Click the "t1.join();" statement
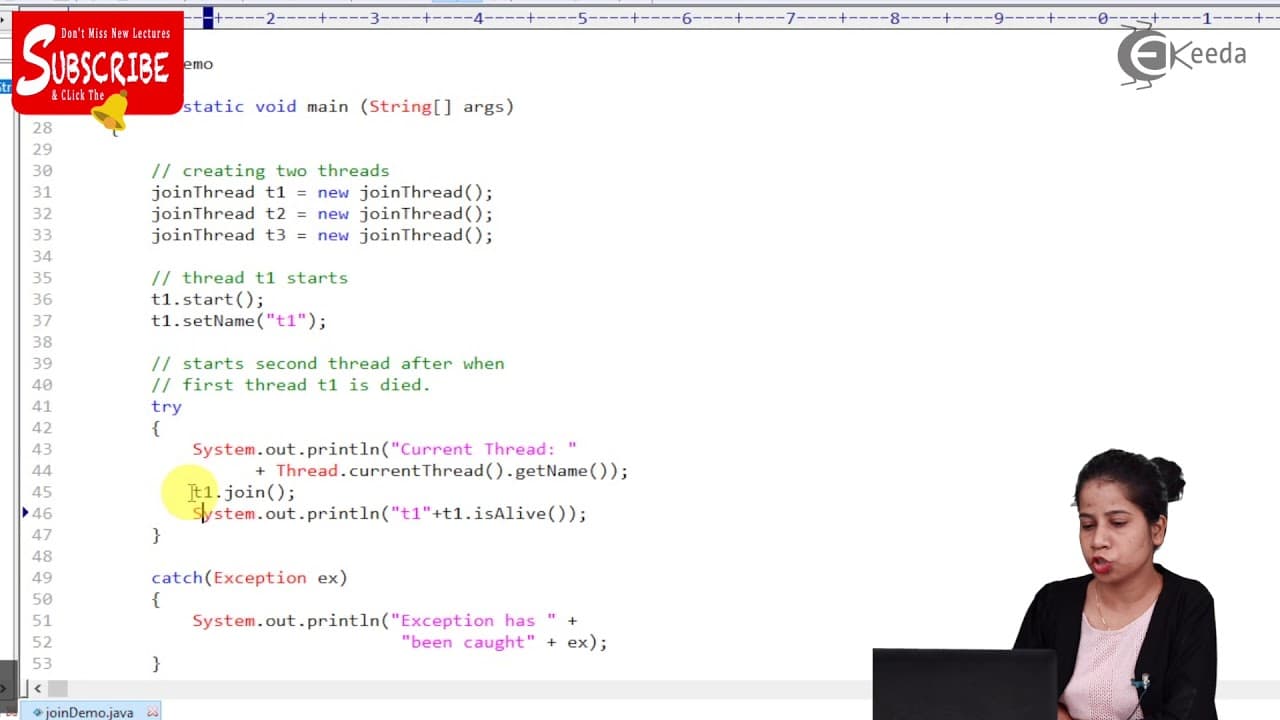The height and width of the screenshot is (720, 1280). pos(244,492)
